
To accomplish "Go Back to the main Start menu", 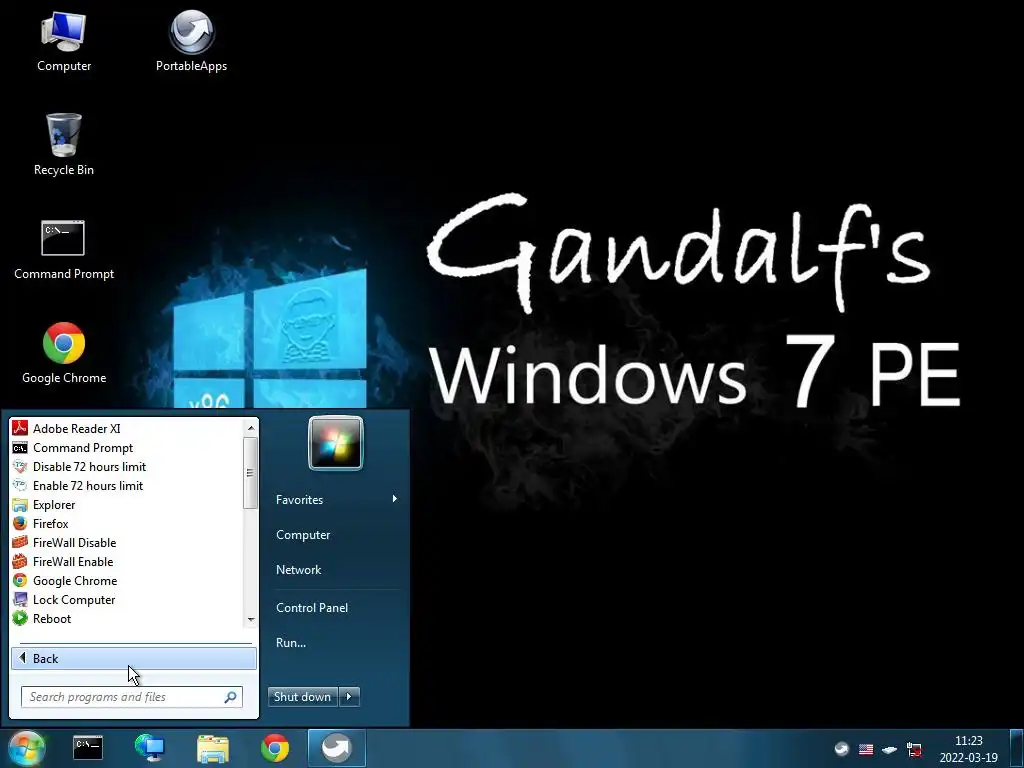I will pyautogui.click(x=134, y=658).
